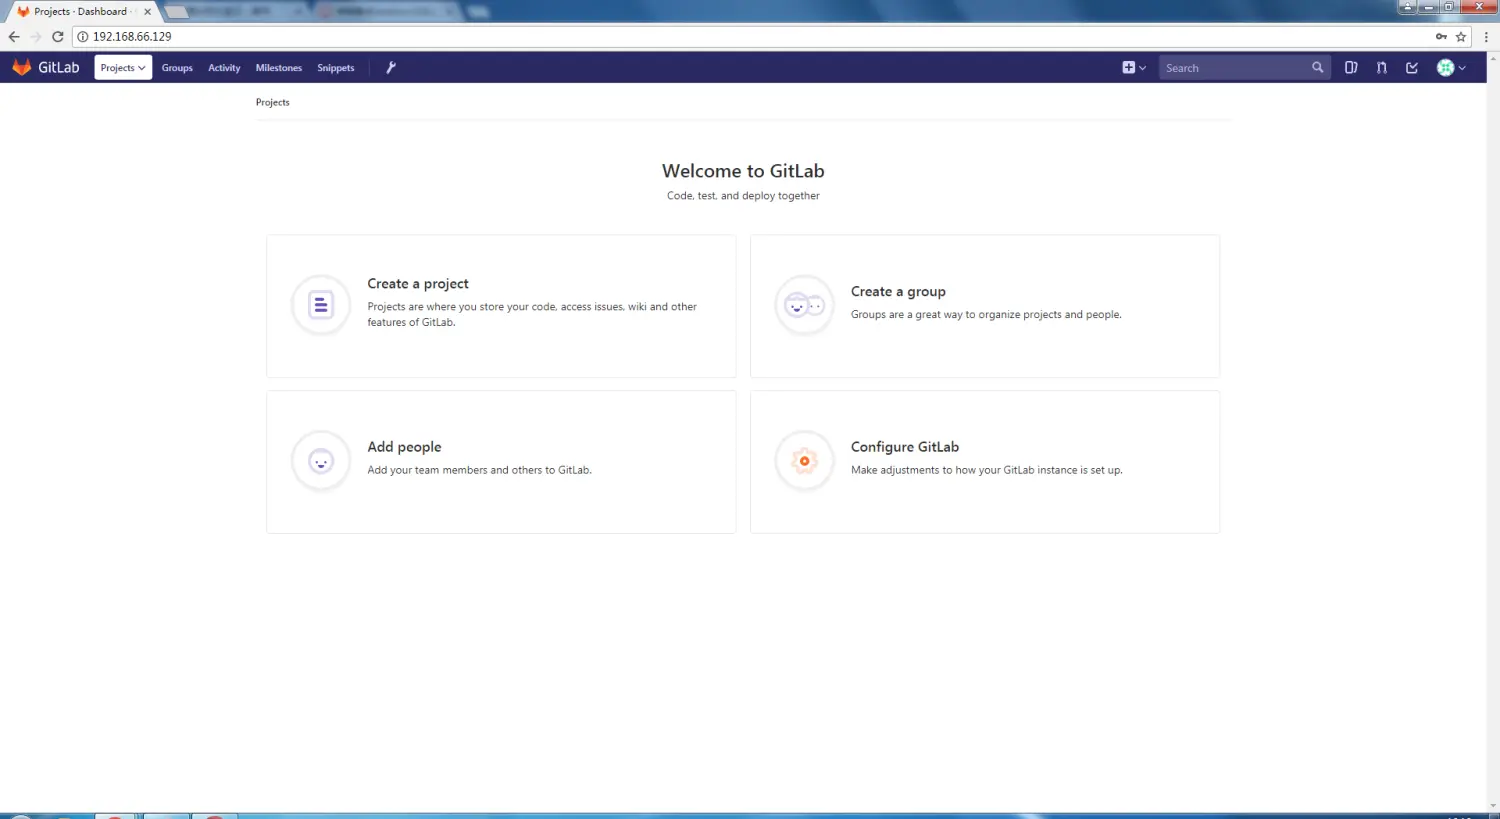Close the Projects · Dashboard tab
This screenshot has width=1500, height=819.
147,12
